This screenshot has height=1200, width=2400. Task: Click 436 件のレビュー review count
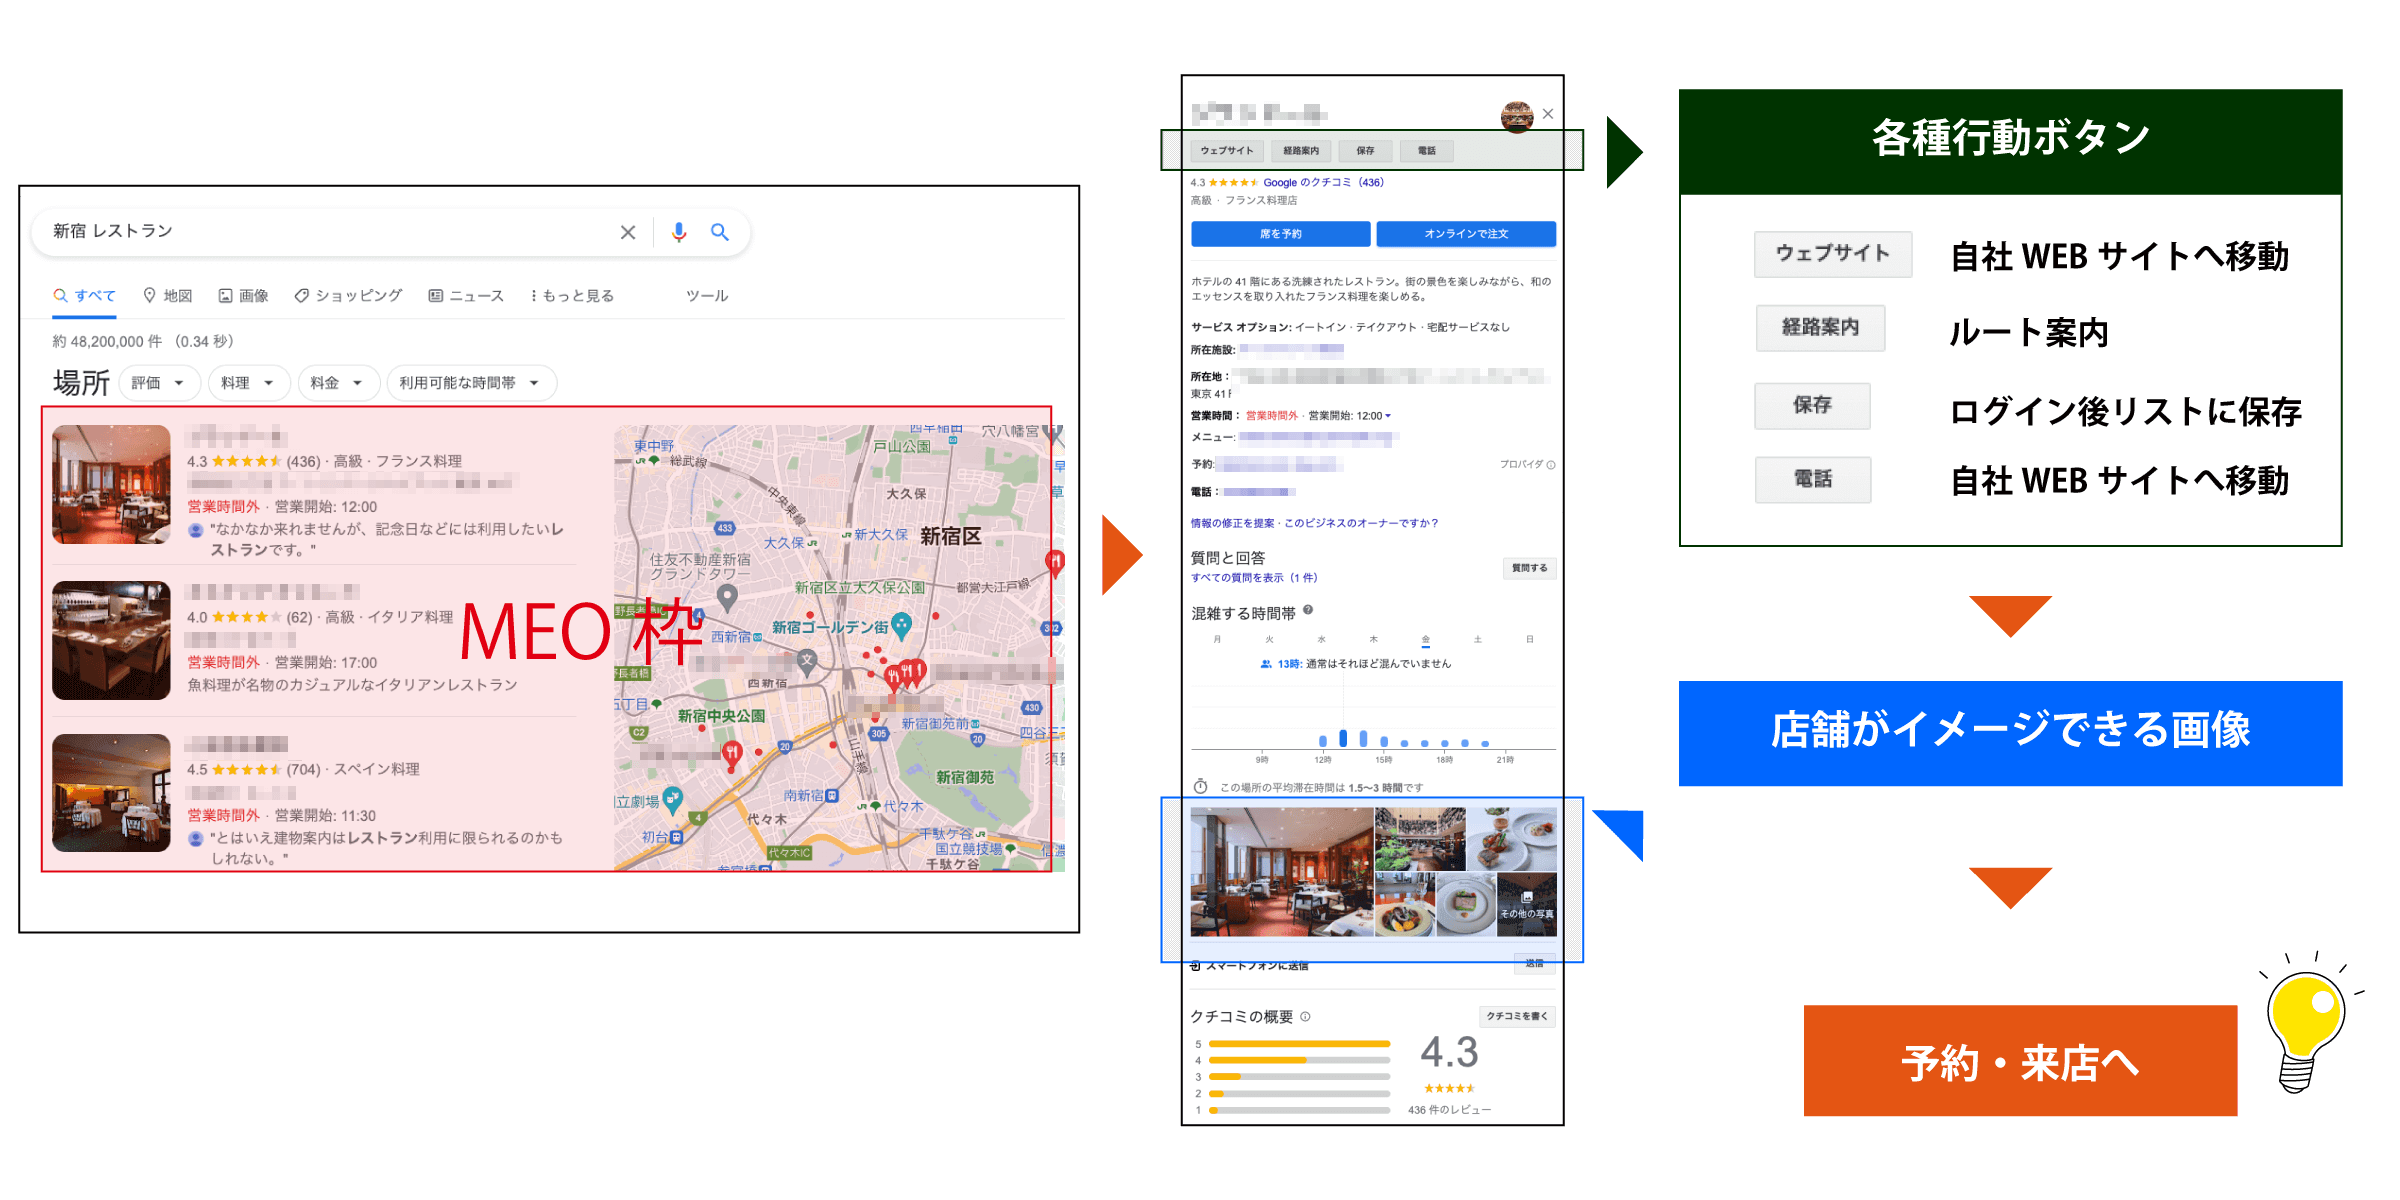1449,1110
